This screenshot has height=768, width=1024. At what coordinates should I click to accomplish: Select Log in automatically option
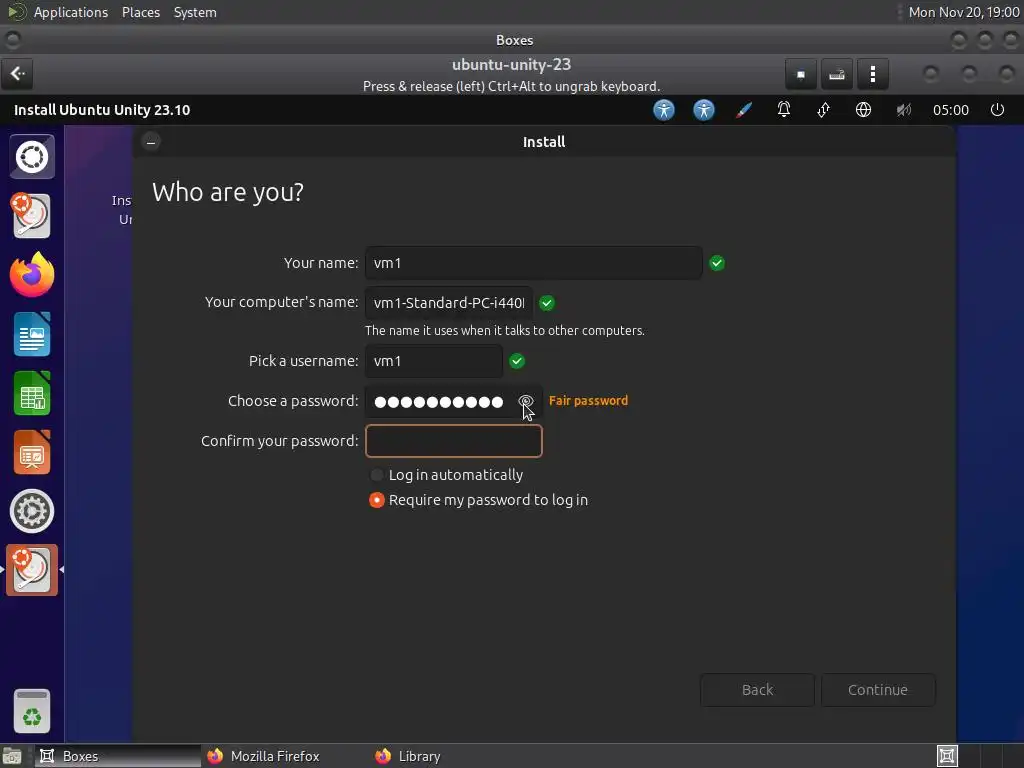coord(447,475)
